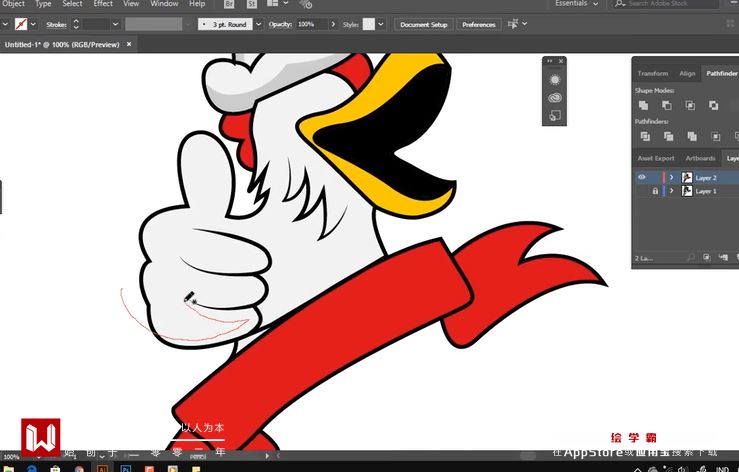Open the Help menu
739x472 pixels.
pyautogui.click(x=197, y=4)
